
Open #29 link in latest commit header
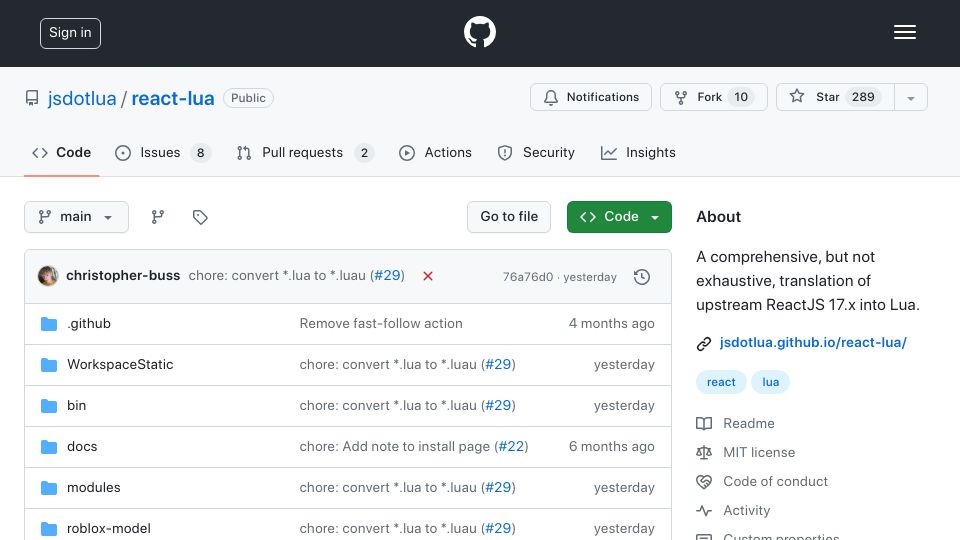point(387,276)
